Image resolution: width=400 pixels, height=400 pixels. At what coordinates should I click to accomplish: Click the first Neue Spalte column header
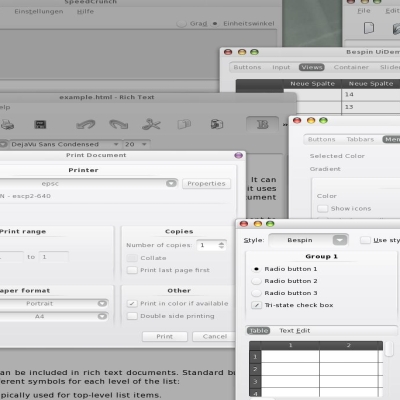[x=312, y=84]
